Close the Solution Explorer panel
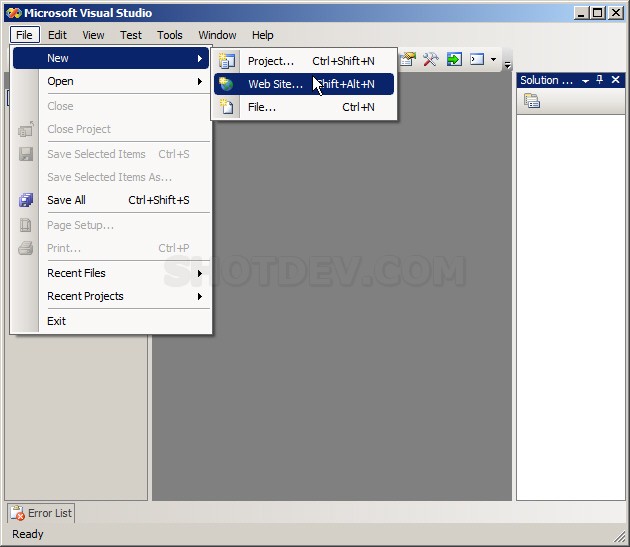630x547 pixels. click(615, 80)
